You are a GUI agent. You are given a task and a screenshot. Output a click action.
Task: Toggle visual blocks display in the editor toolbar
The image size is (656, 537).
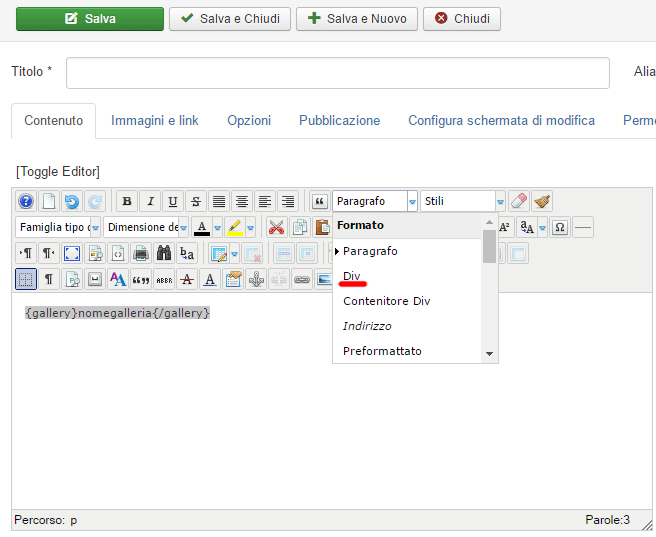click(x=26, y=279)
